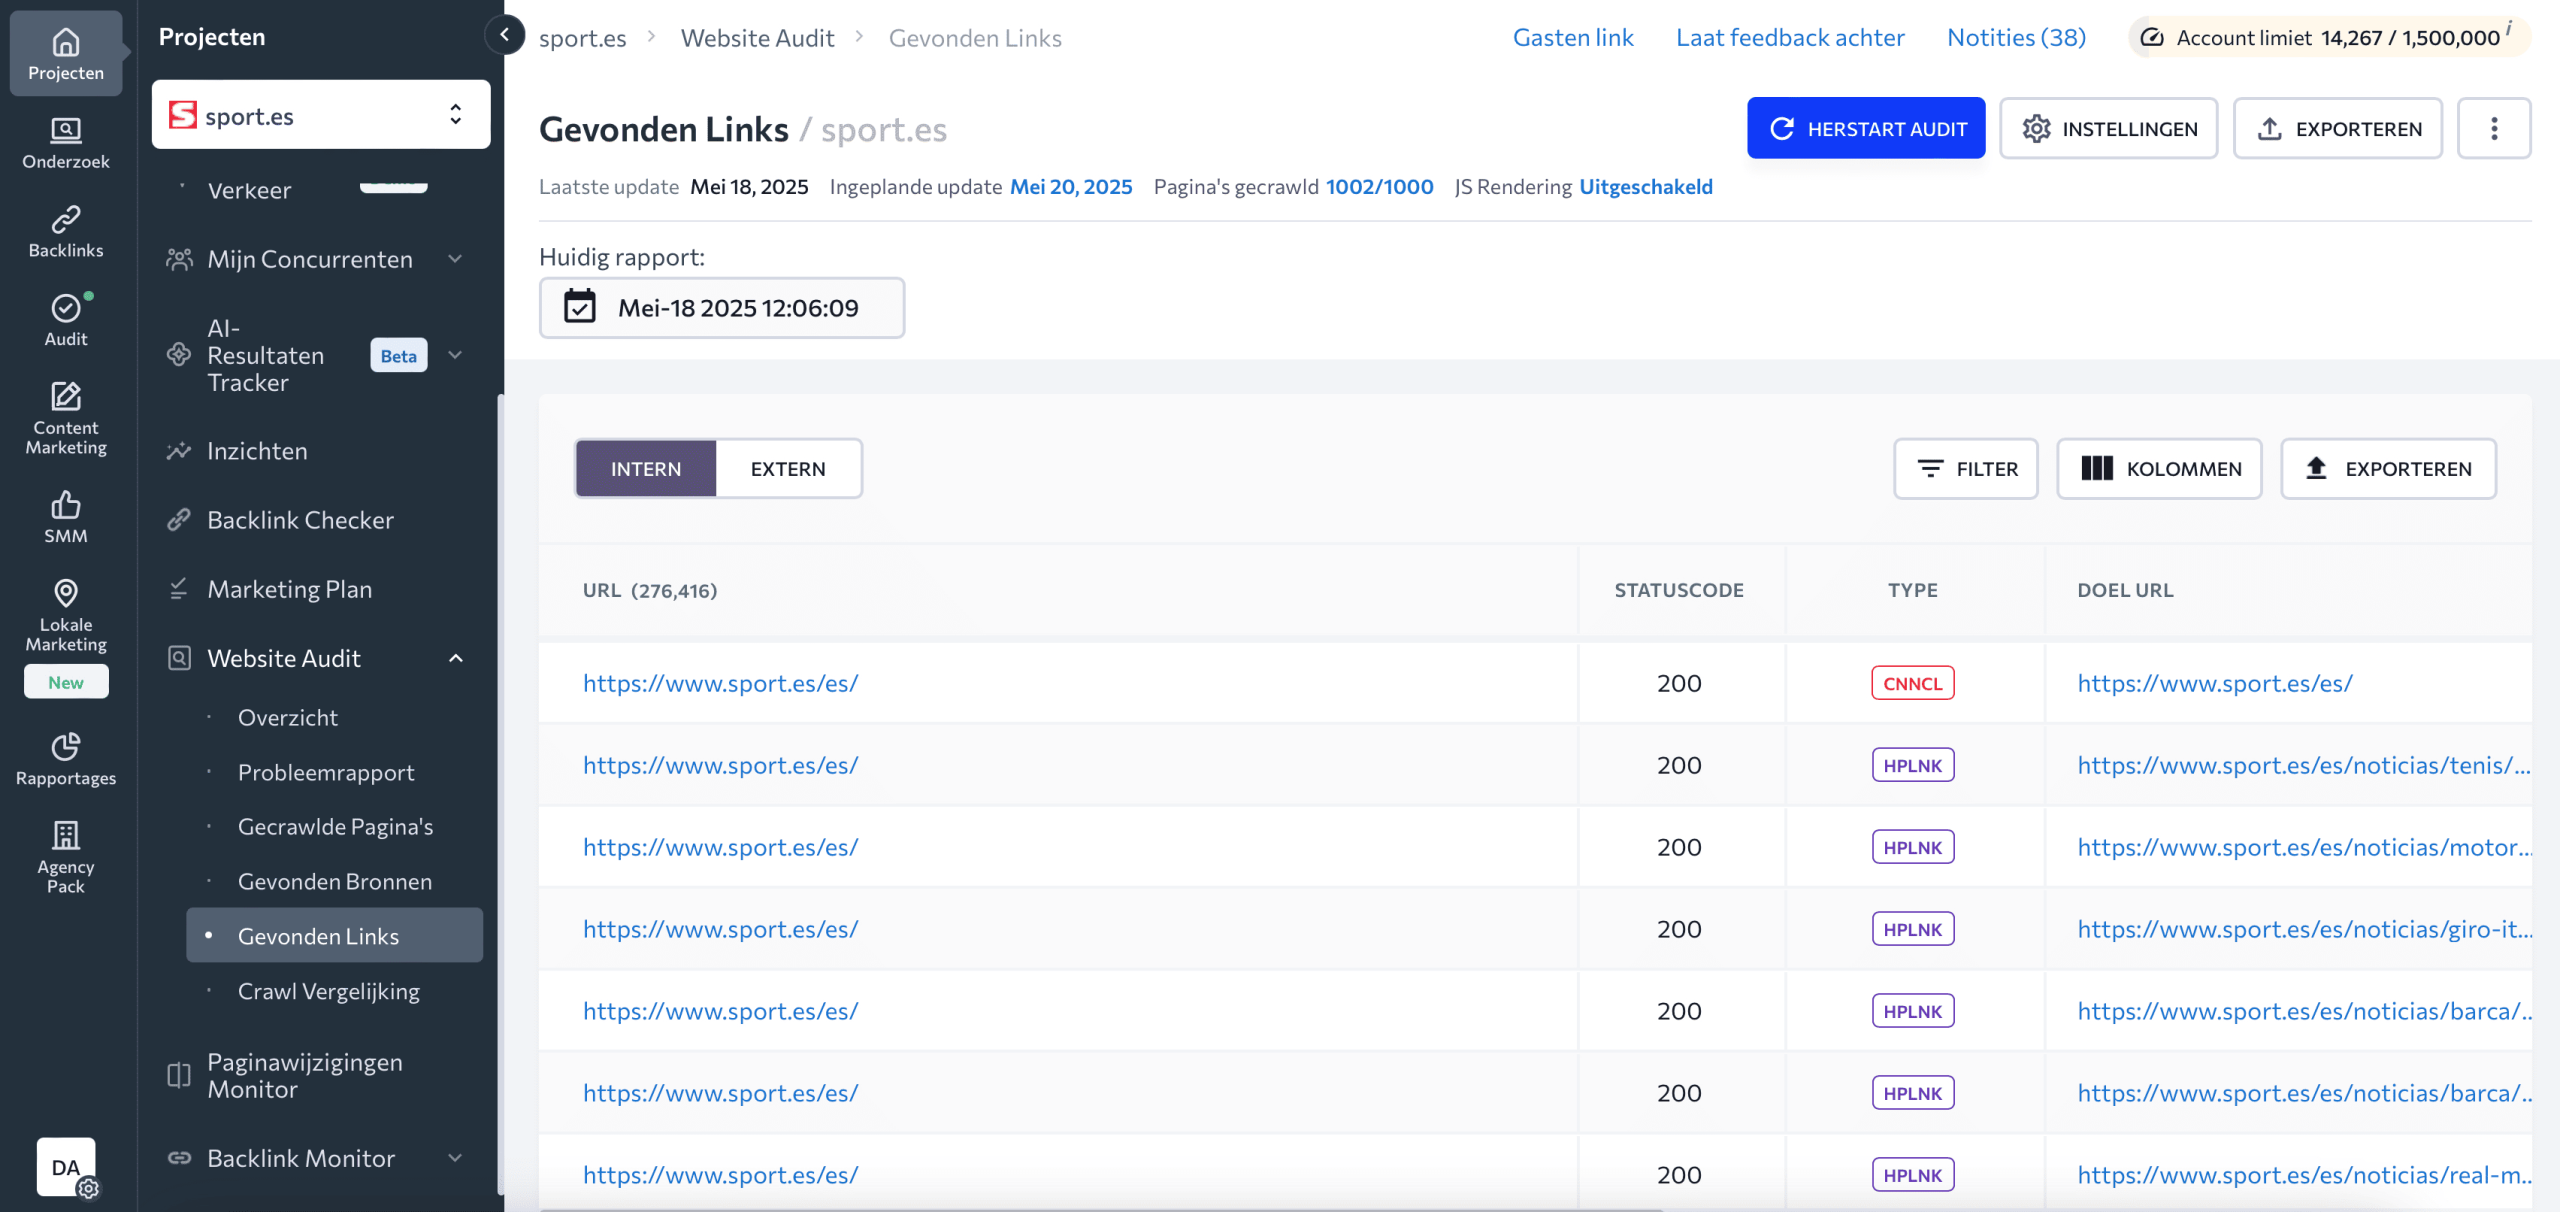Open Onderzoek section icon
This screenshot has width=2560, height=1212.
point(66,143)
